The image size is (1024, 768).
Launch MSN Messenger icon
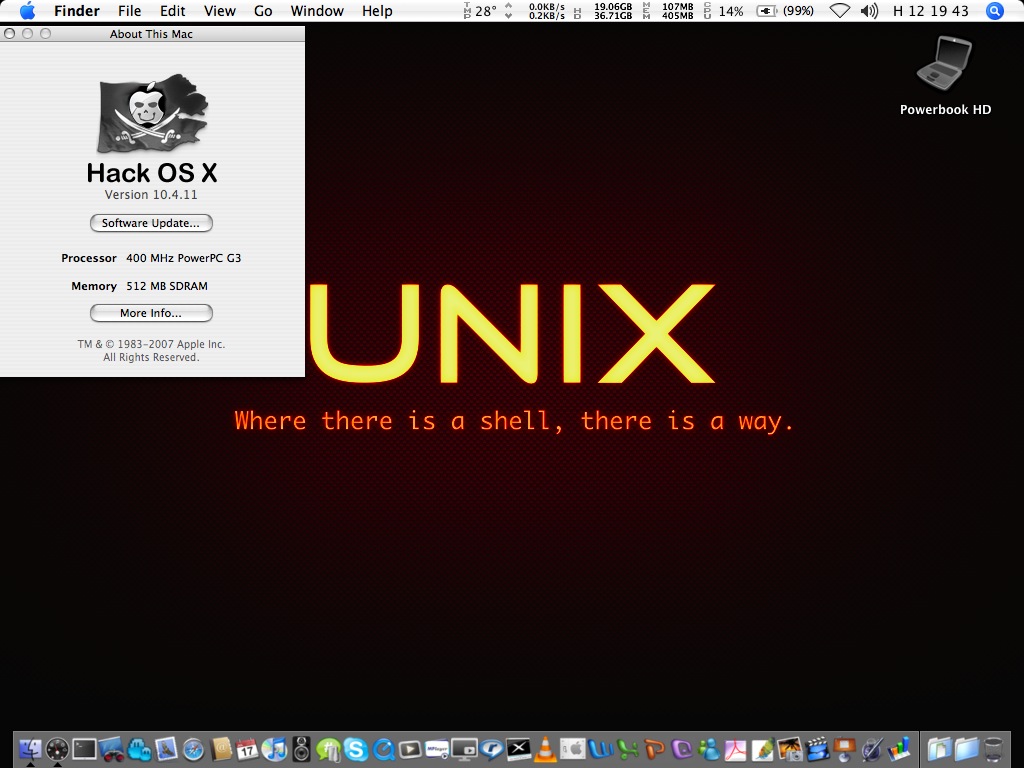tap(709, 749)
